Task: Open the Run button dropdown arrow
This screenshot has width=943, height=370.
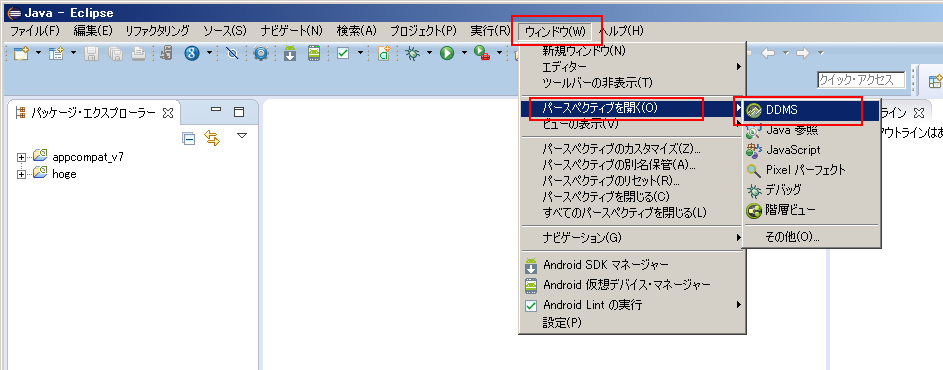Action: click(x=464, y=54)
